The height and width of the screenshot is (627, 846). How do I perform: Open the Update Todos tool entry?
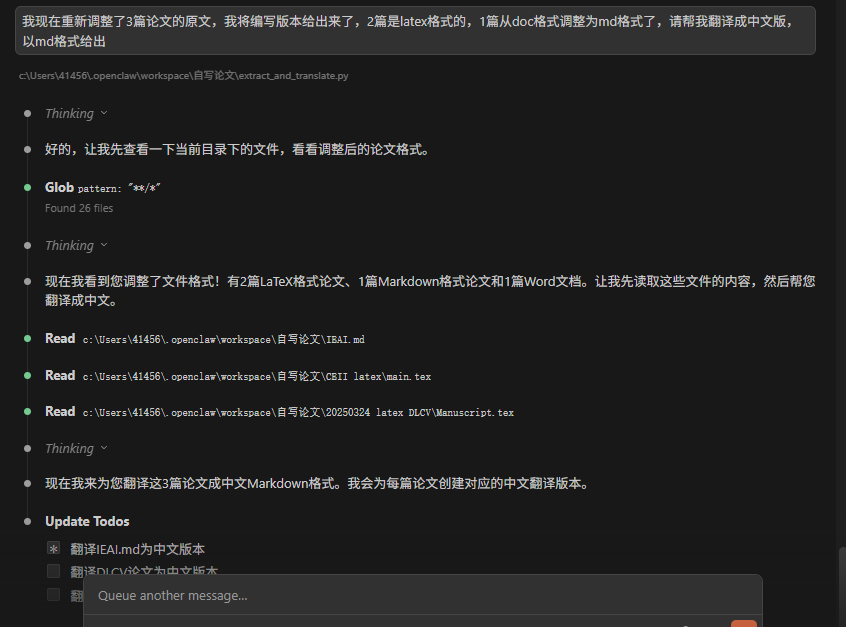(87, 521)
